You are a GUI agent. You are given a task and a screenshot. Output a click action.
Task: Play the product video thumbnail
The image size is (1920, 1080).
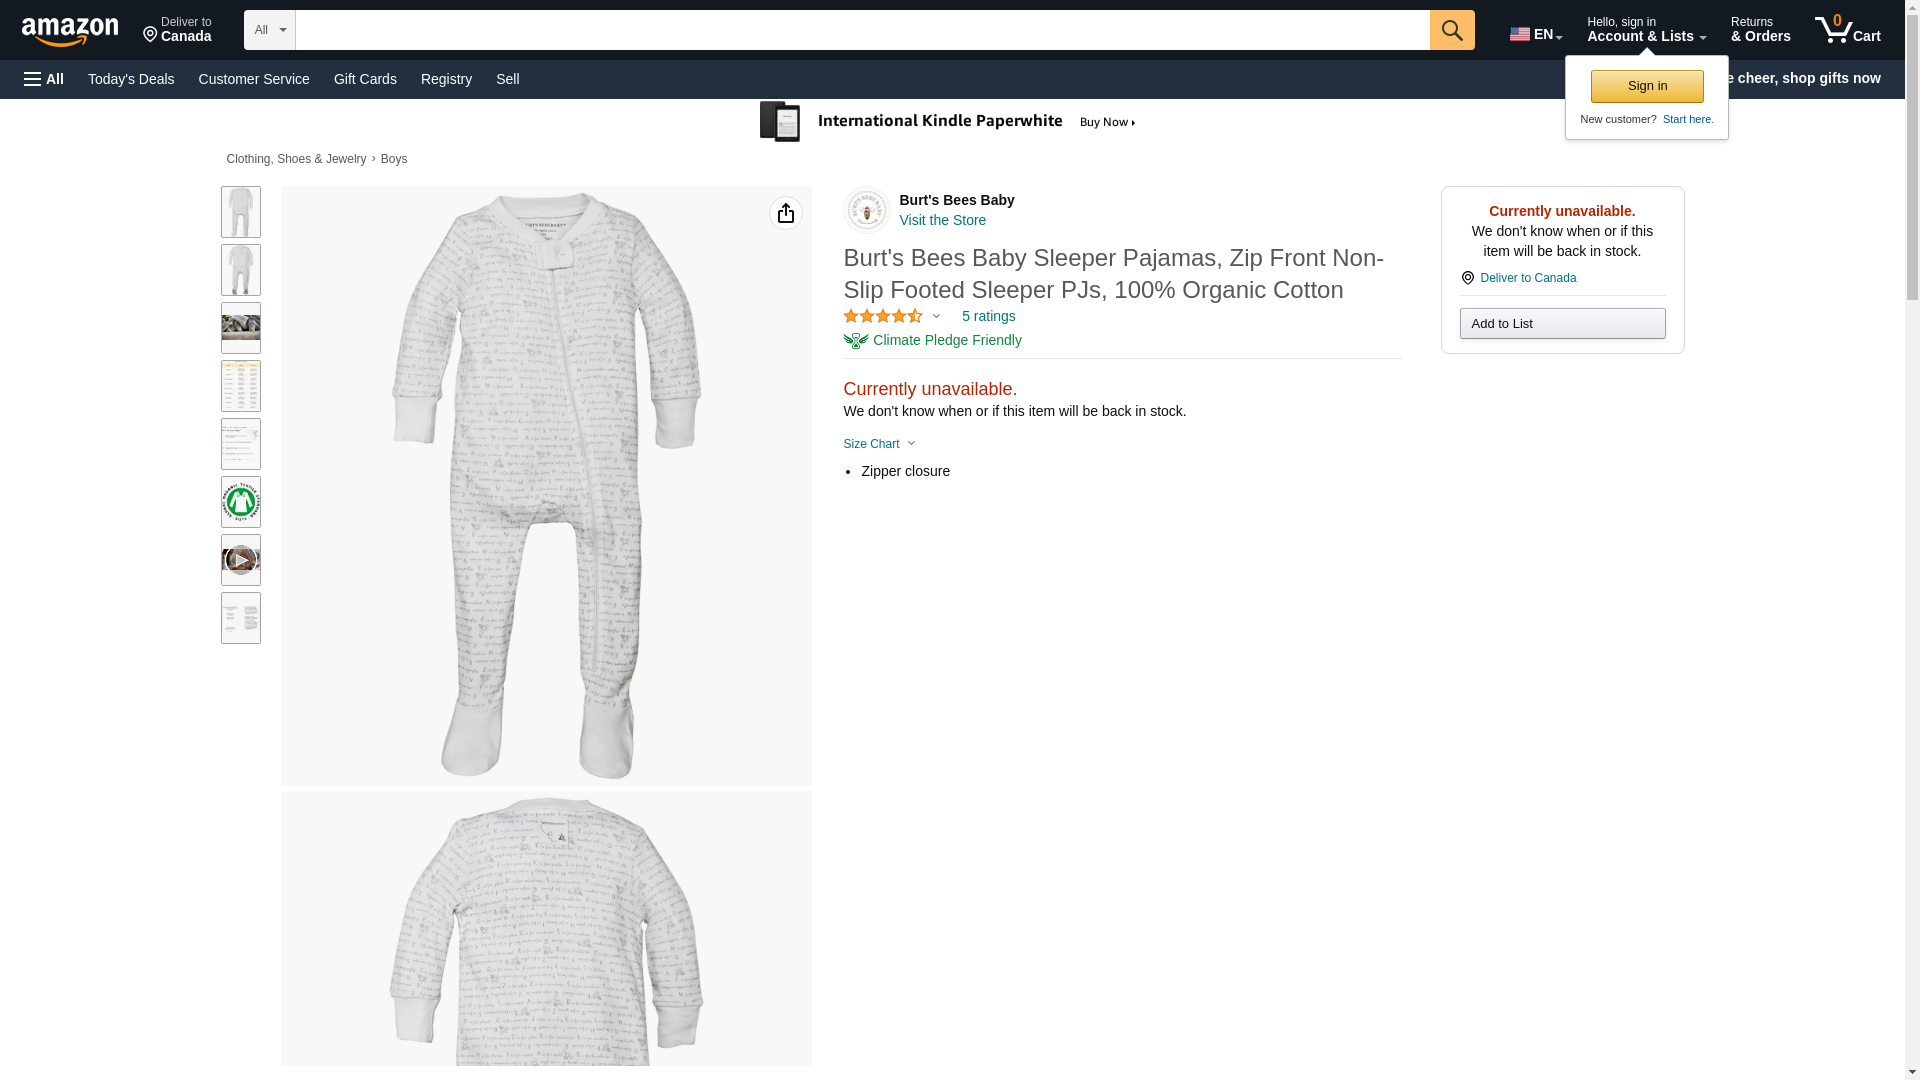241,560
